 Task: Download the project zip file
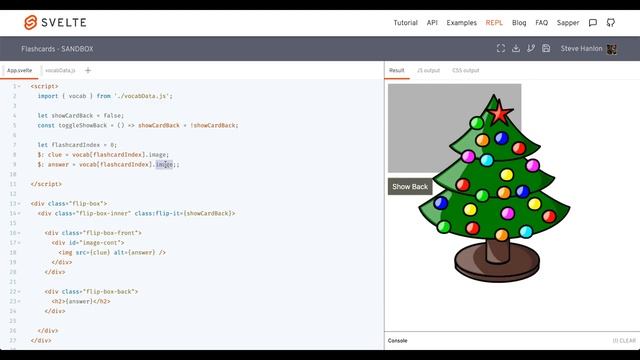pos(516,49)
